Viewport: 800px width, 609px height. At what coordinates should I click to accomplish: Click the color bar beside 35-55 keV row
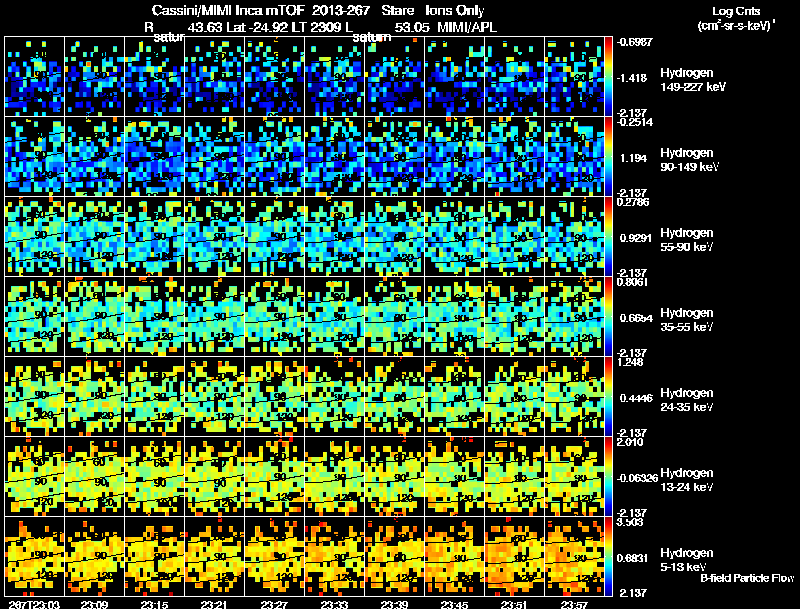point(608,316)
